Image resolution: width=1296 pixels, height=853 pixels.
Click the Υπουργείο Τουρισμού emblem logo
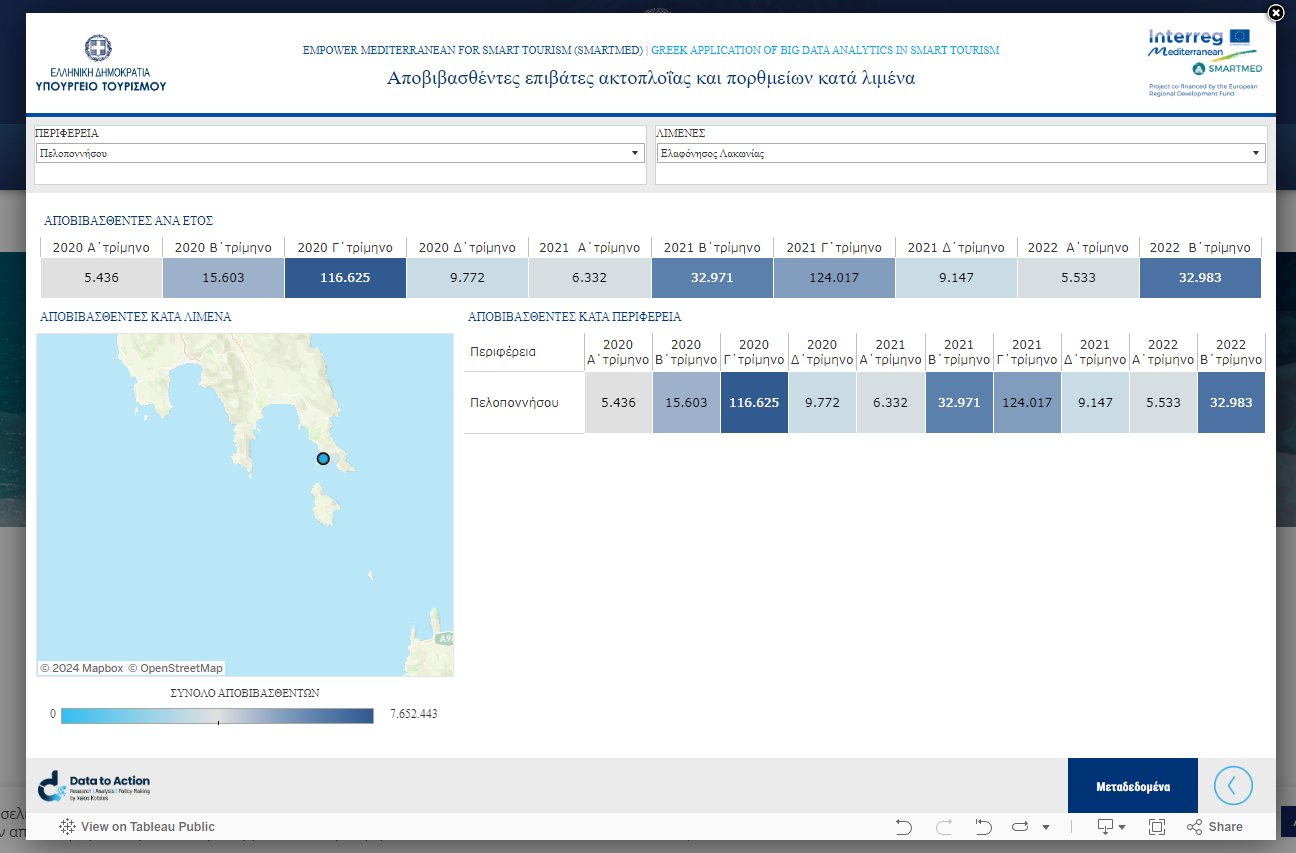pos(100,64)
